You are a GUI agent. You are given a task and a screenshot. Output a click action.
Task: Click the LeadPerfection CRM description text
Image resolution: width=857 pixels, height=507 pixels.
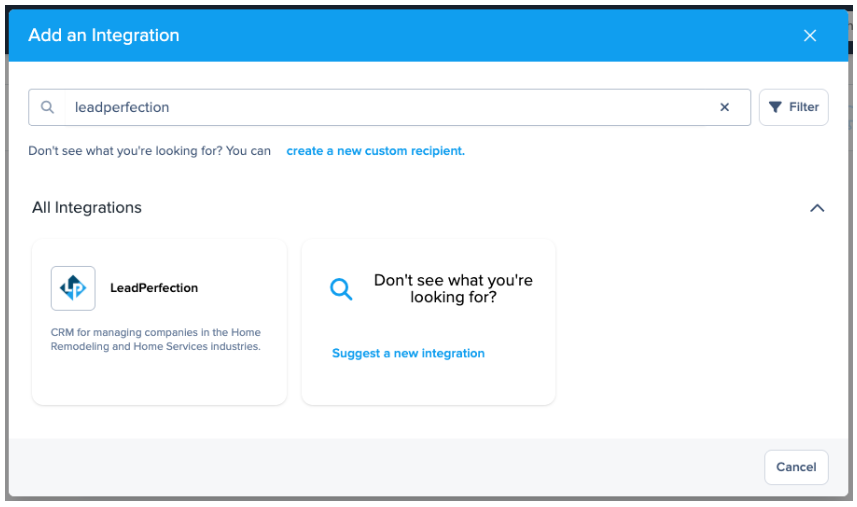(x=155, y=339)
